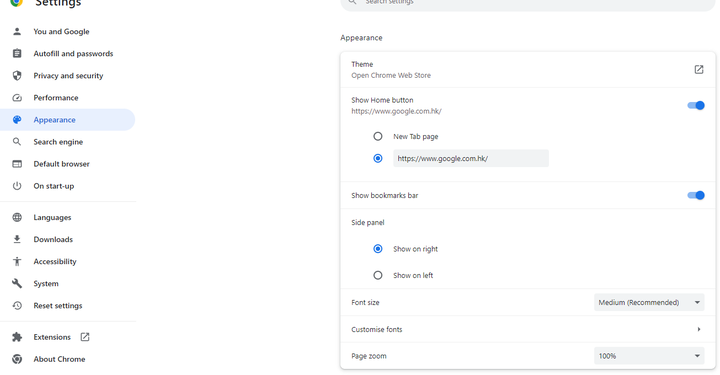Click the Privacy and security shield icon
Viewport: 720px width, 375px height.
17,76
